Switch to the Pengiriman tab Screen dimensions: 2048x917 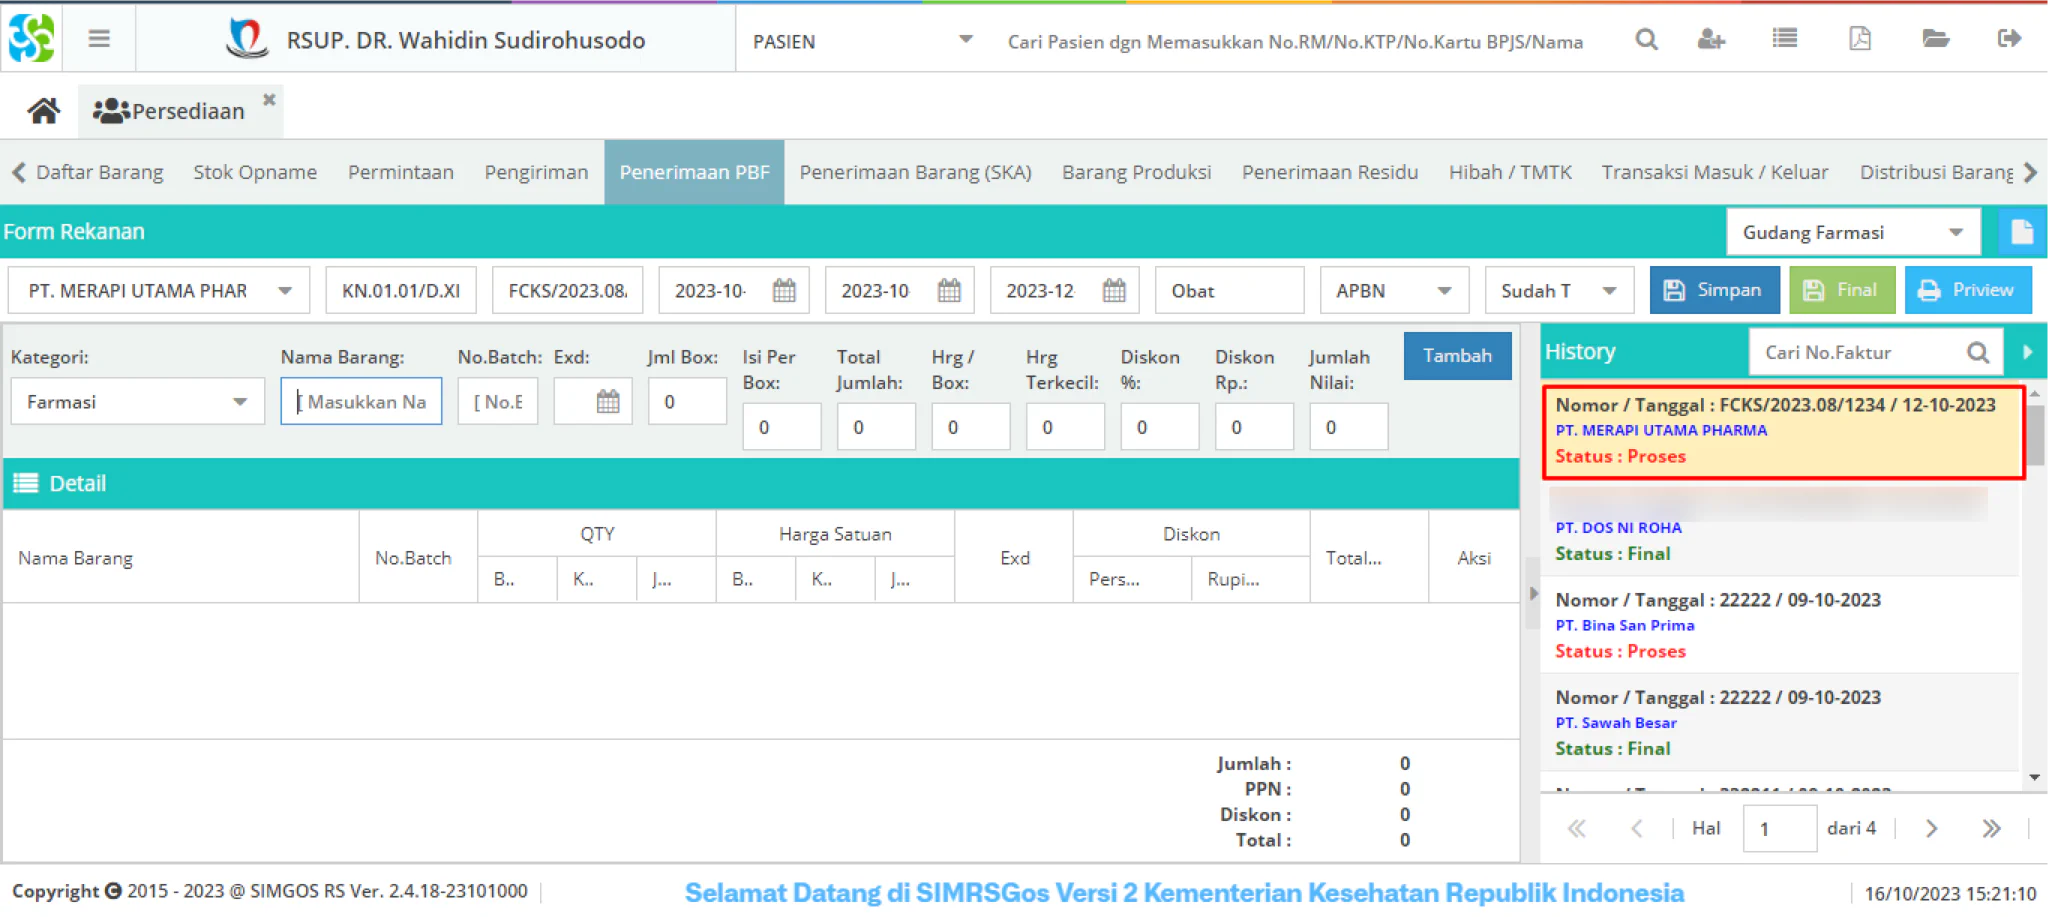[536, 172]
